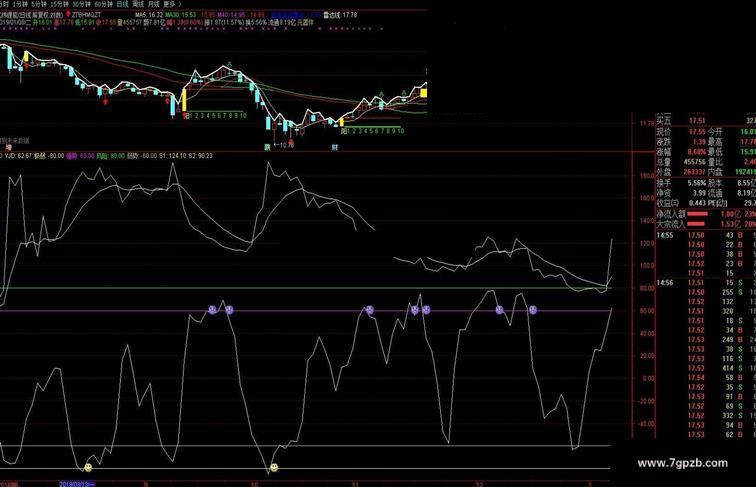Click the yellow smiley signal near August
This screenshot has width=756, height=487.
(x=88, y=467)
